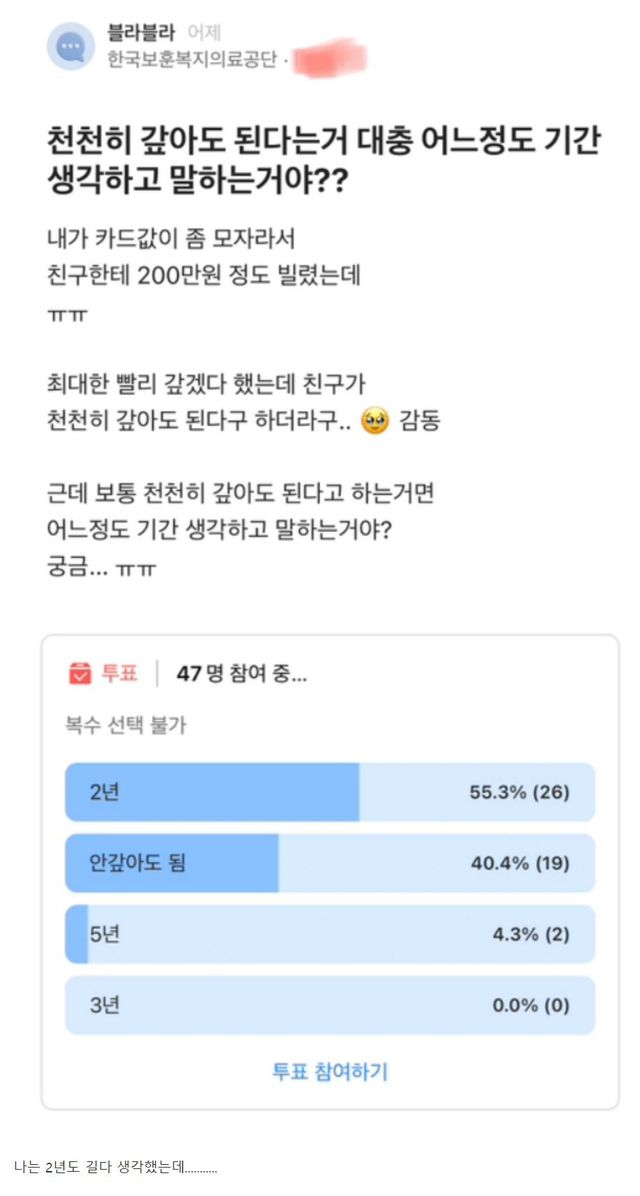Screen dimensions: 640x1196
Task: Click the line mentioning 200만원
Action: (203, 275)
